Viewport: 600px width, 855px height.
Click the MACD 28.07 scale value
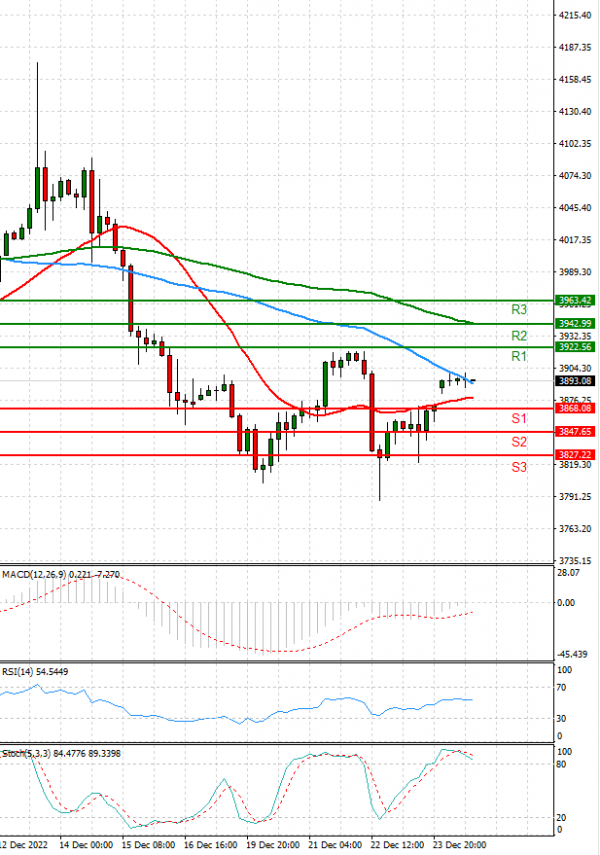click(569, 573)
